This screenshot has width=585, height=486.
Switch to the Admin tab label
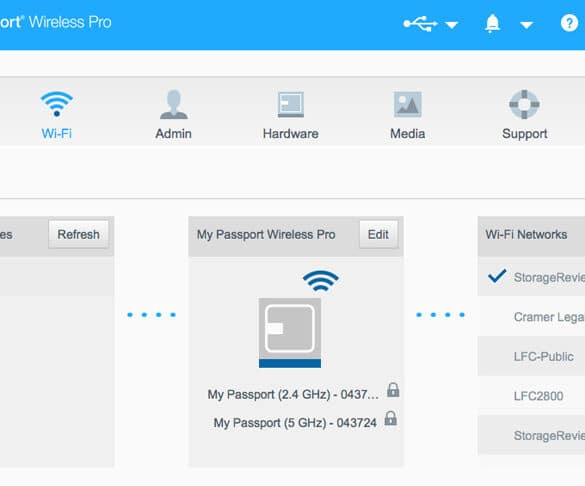(173, 134)
